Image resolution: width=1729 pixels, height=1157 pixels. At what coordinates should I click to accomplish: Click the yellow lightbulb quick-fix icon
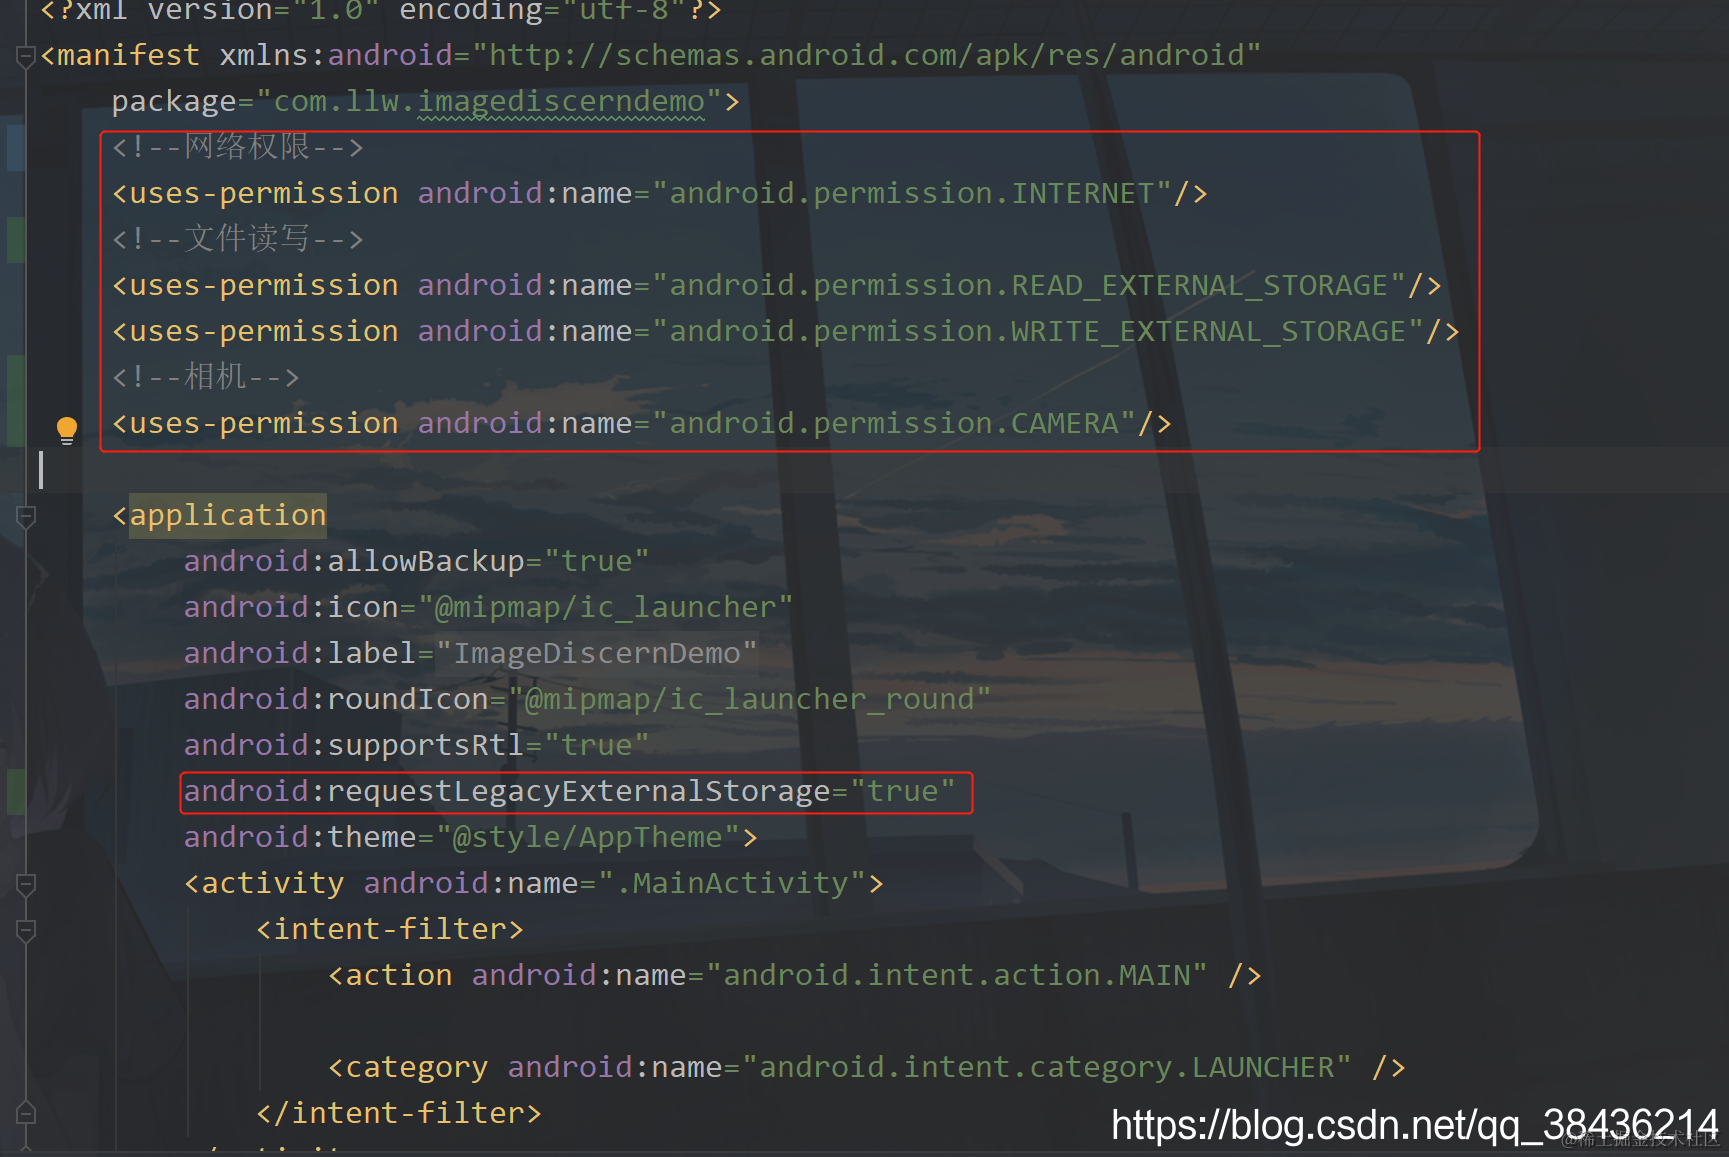coord(67,430)
